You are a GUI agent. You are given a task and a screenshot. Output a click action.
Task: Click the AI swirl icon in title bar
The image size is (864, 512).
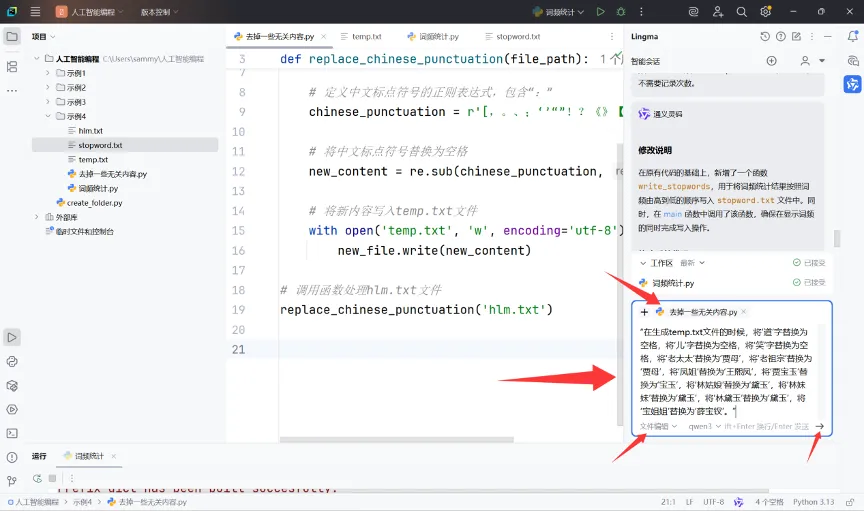(x=694, y=12)
